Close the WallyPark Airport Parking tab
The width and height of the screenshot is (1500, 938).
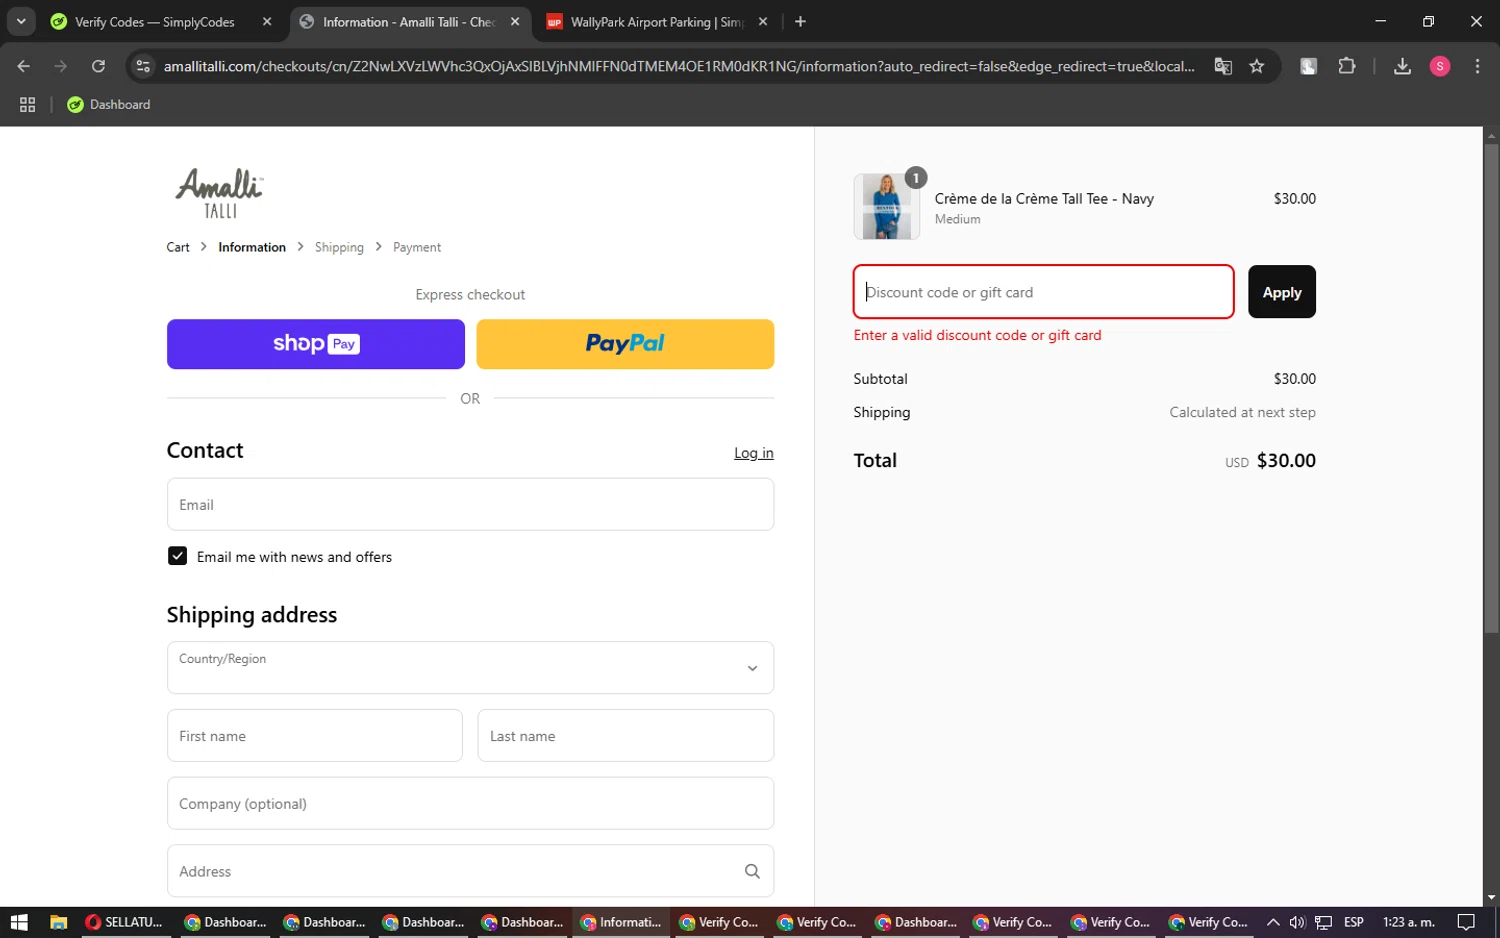coord(763,22)
